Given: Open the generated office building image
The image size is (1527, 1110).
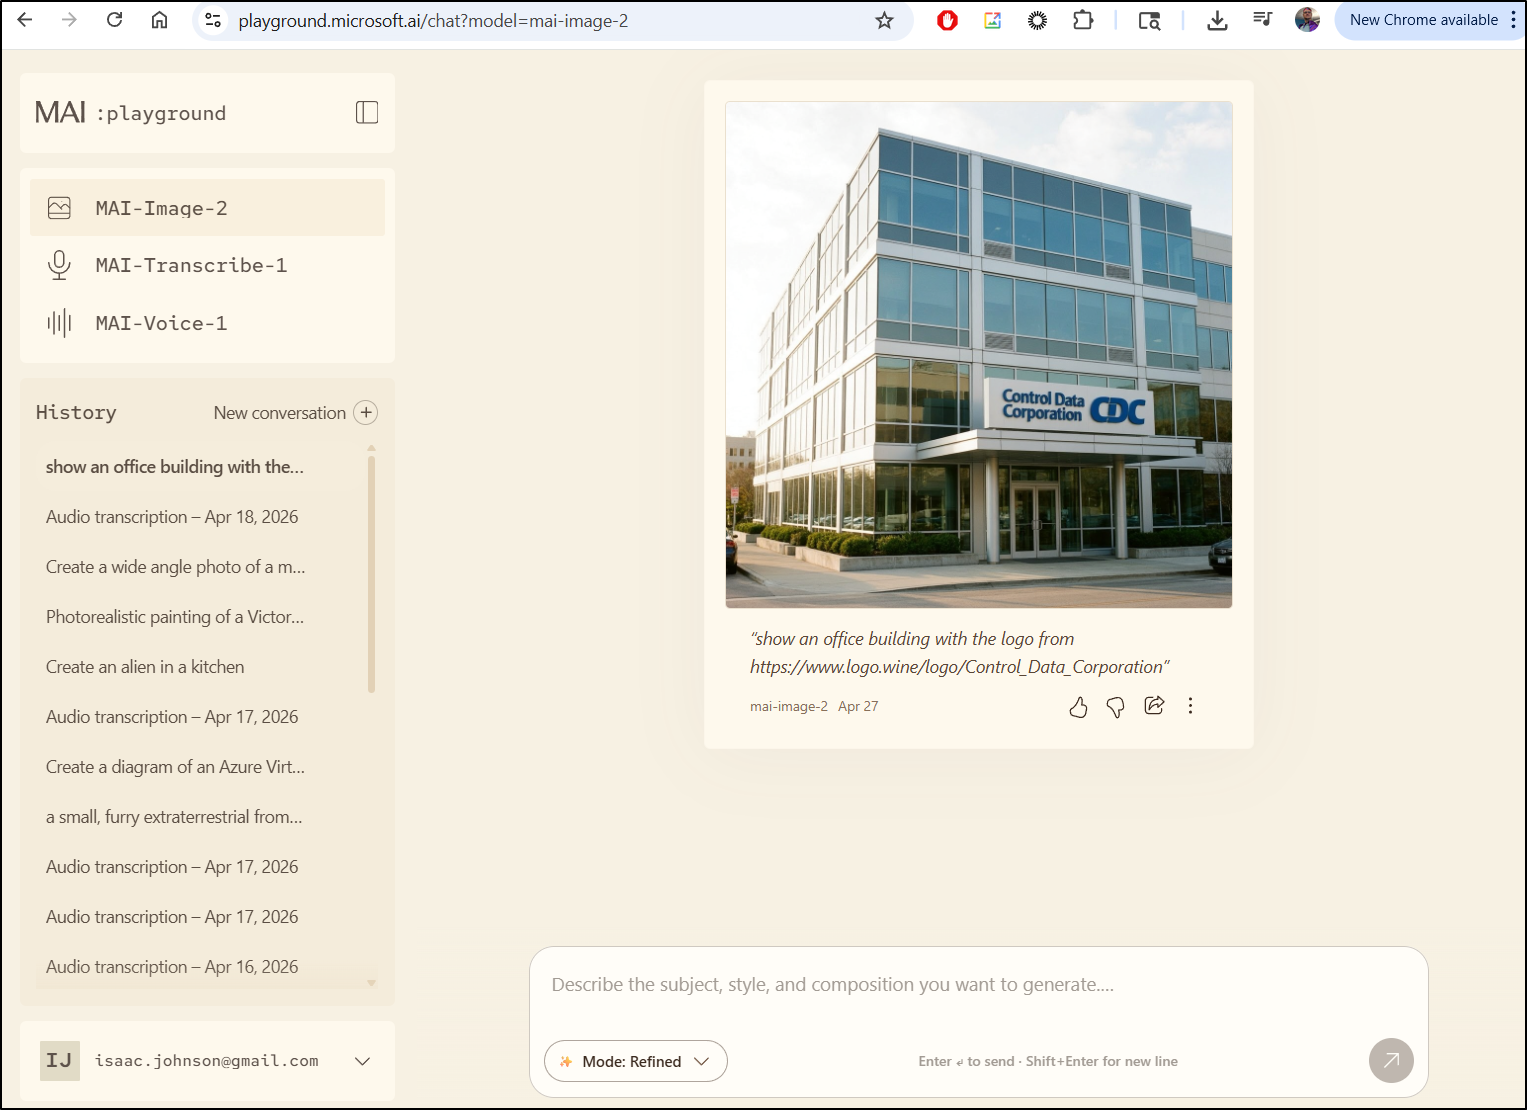Looking at the screenshot, I should click(x=978, y=355).
